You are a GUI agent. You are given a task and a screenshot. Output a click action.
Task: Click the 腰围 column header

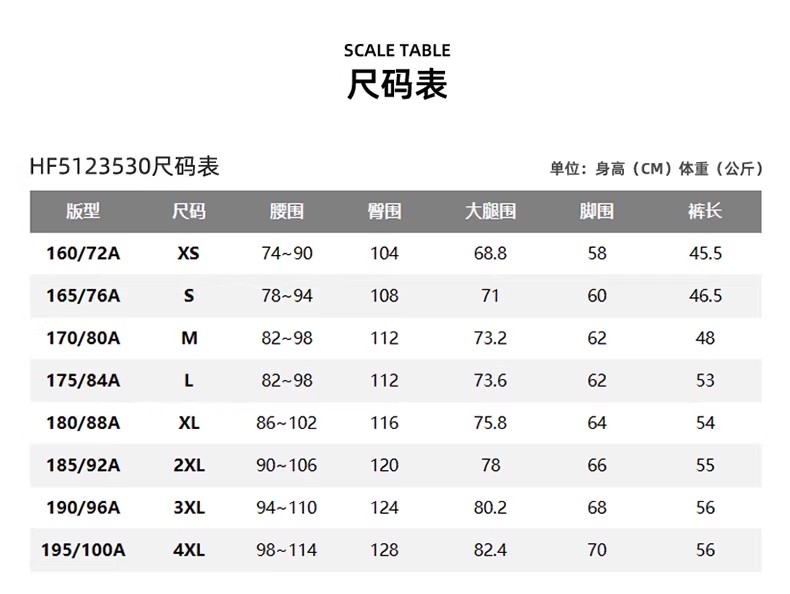click(x=287, y=211)
